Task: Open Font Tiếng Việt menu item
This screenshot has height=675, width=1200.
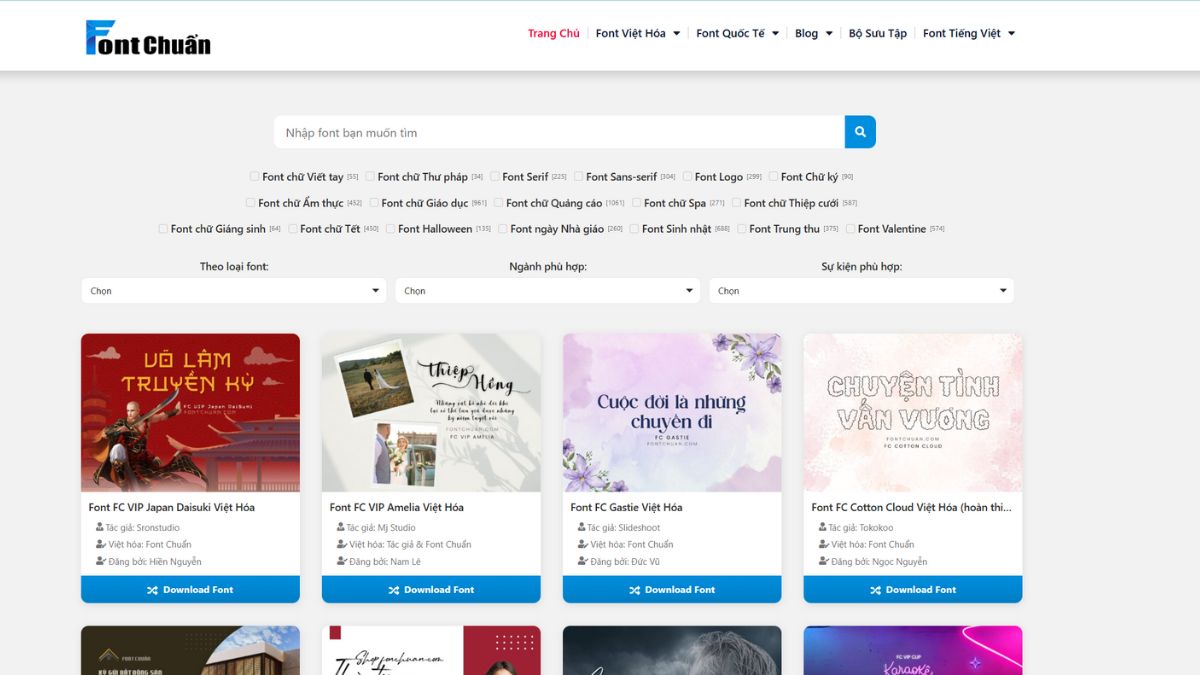Action: (x=962, y=33)
